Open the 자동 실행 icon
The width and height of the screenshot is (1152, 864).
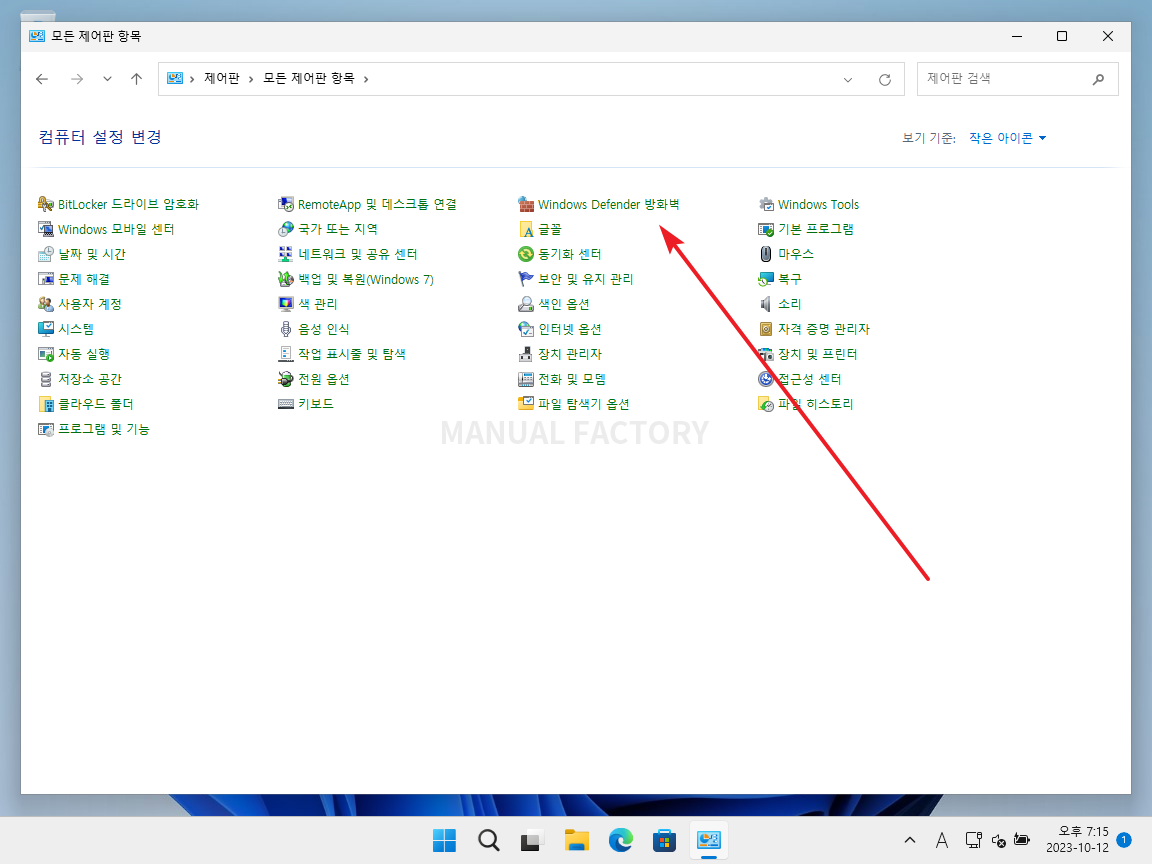click(x=46, y=354)
